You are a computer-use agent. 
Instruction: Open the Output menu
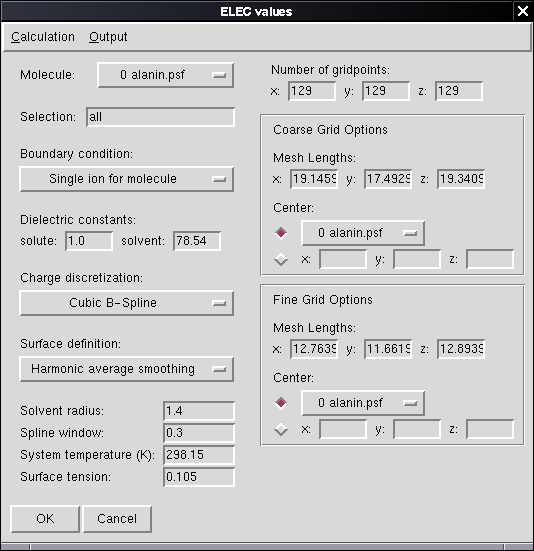coord(108,37)
